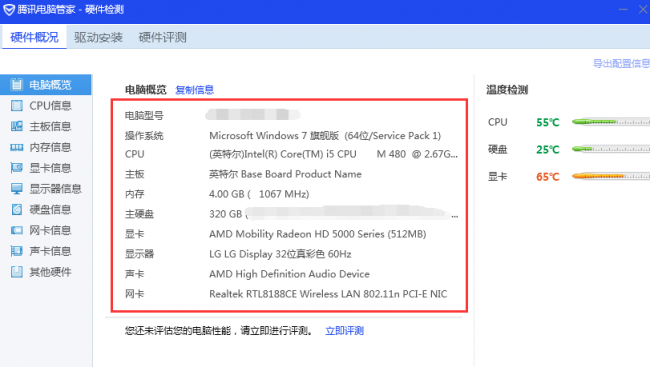
Task: Click the 显卡 temperature bar
Action: point(611,176)
